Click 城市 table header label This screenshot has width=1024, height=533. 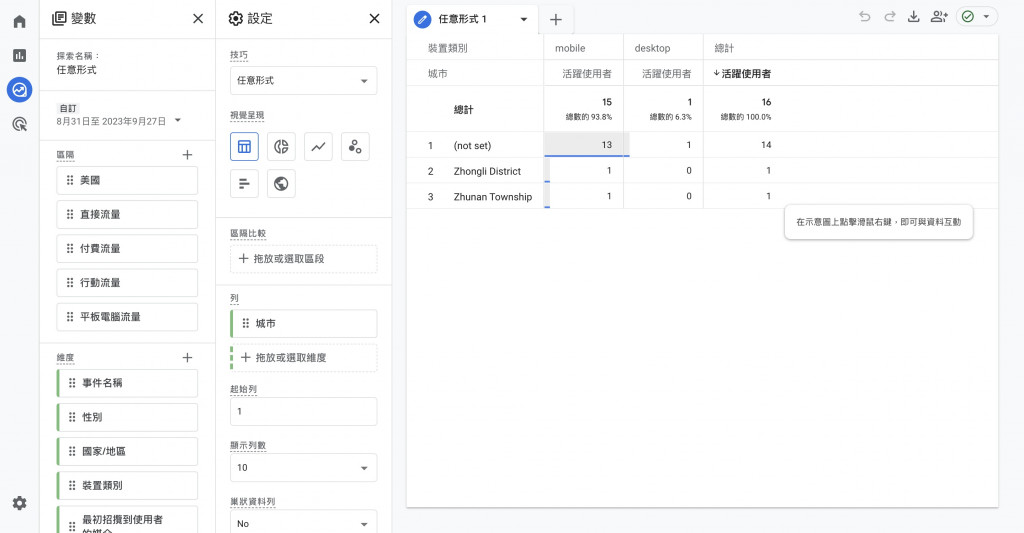point(438,74)
